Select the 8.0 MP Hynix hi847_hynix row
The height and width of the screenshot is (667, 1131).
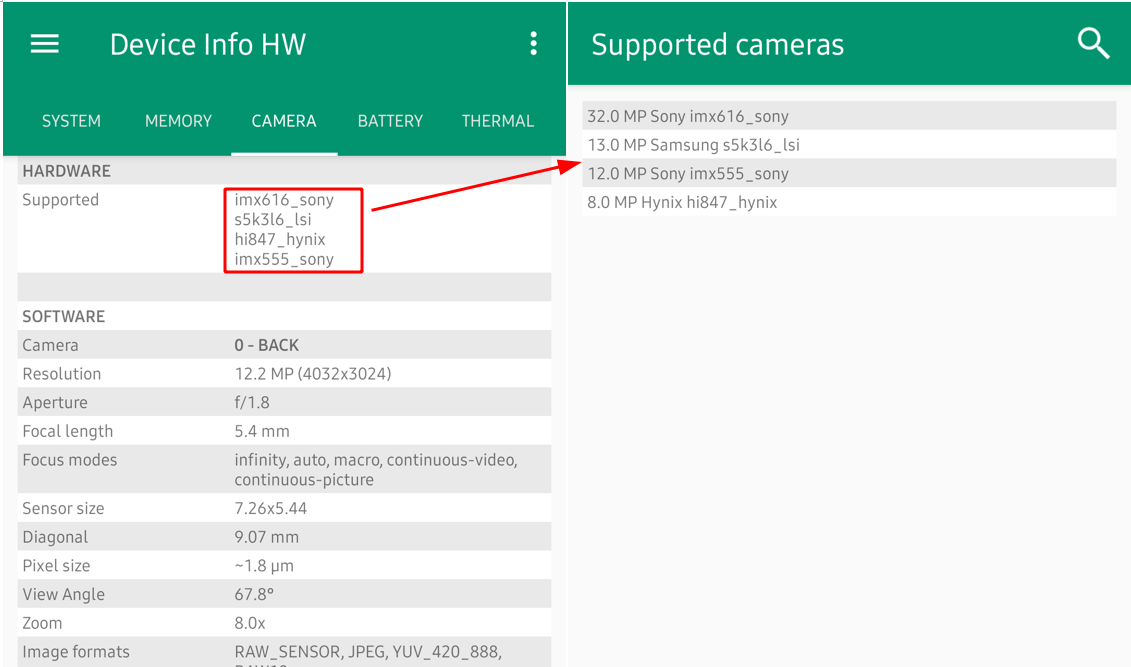[849, 202]
